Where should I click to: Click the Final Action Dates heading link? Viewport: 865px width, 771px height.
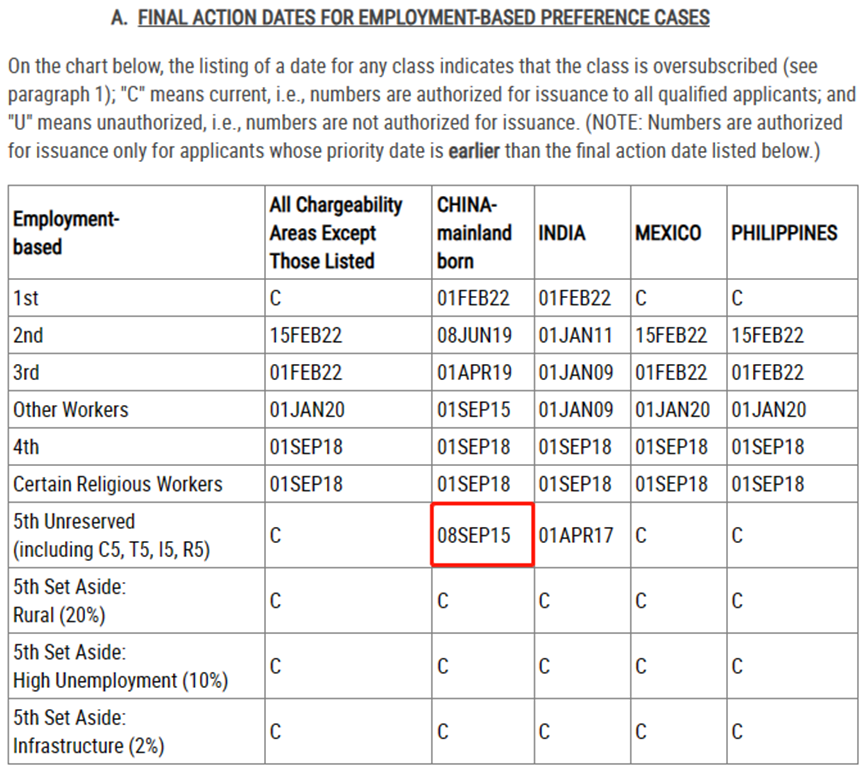[424, 18]
